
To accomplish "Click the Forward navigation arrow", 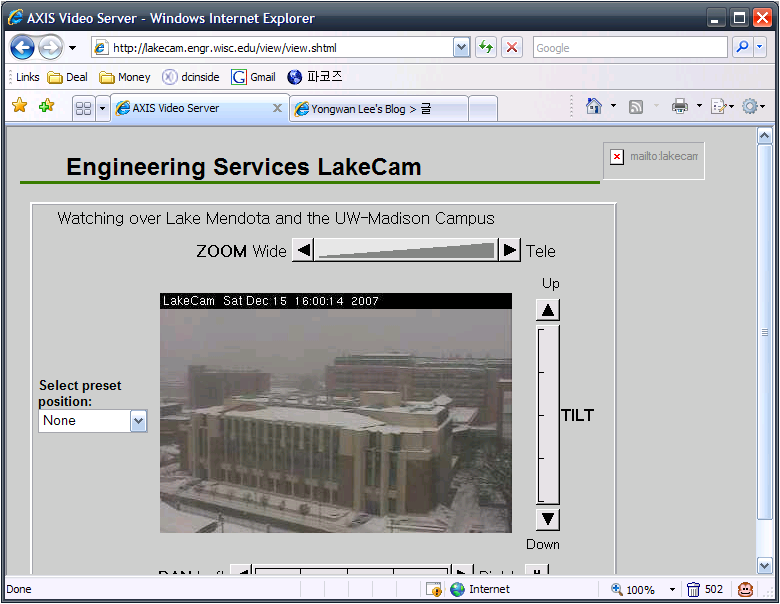I will coord(50,48).
